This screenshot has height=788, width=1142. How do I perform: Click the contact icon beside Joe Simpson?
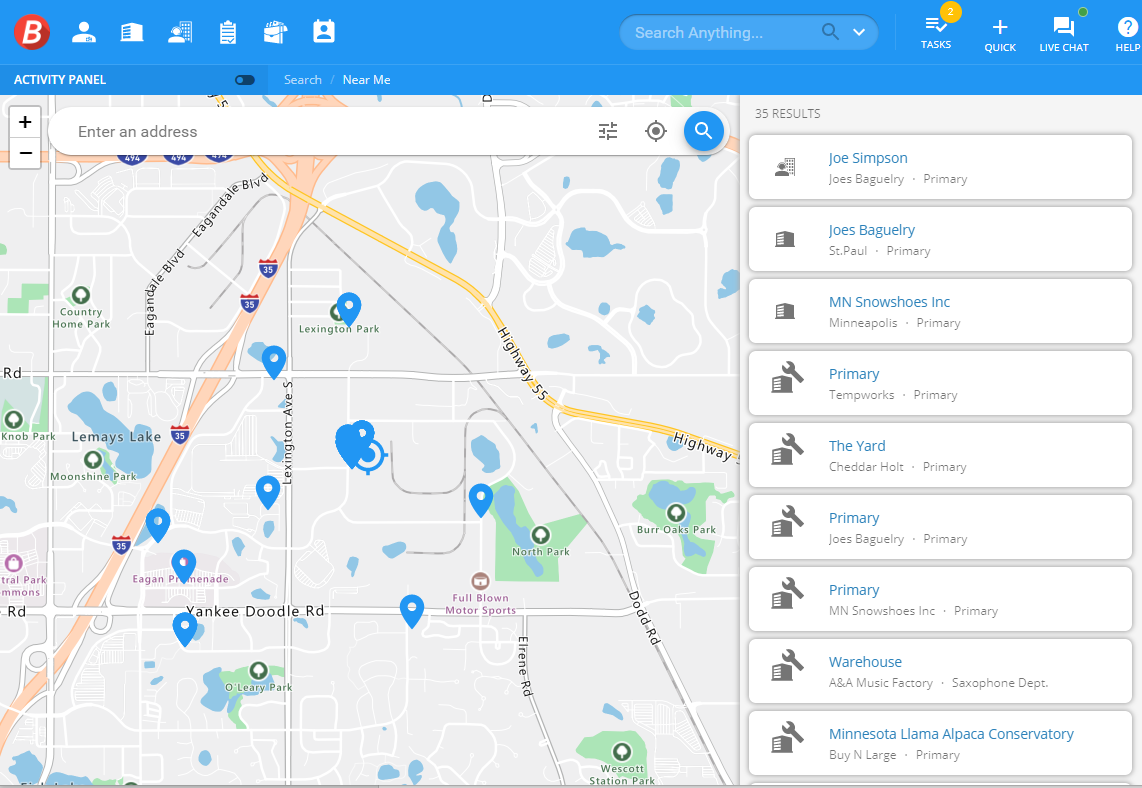pos(785,168)
